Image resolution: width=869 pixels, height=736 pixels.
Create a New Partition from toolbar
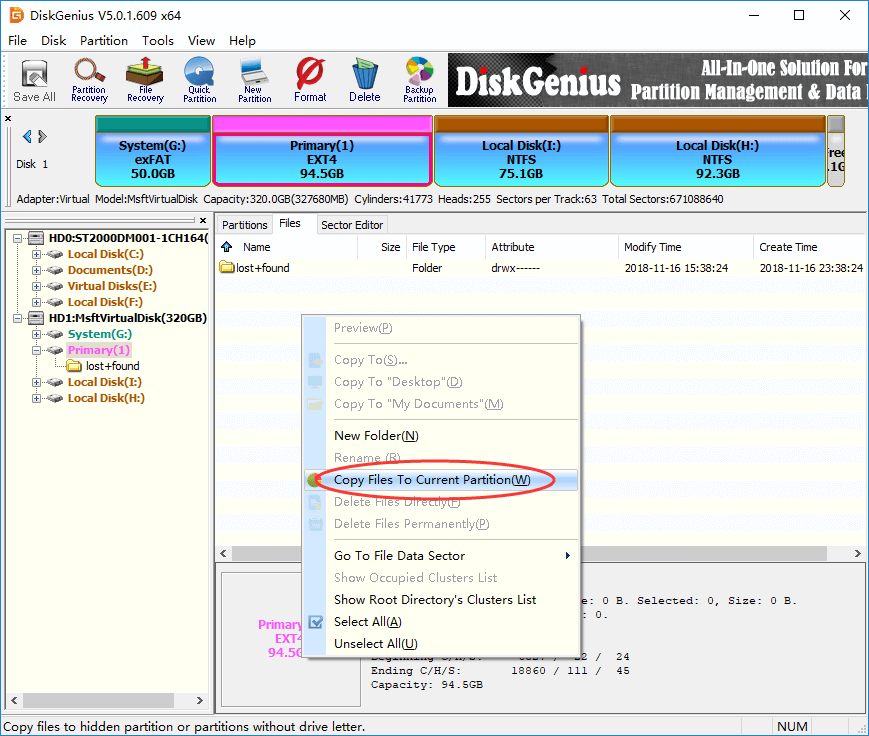coord(254,80)
